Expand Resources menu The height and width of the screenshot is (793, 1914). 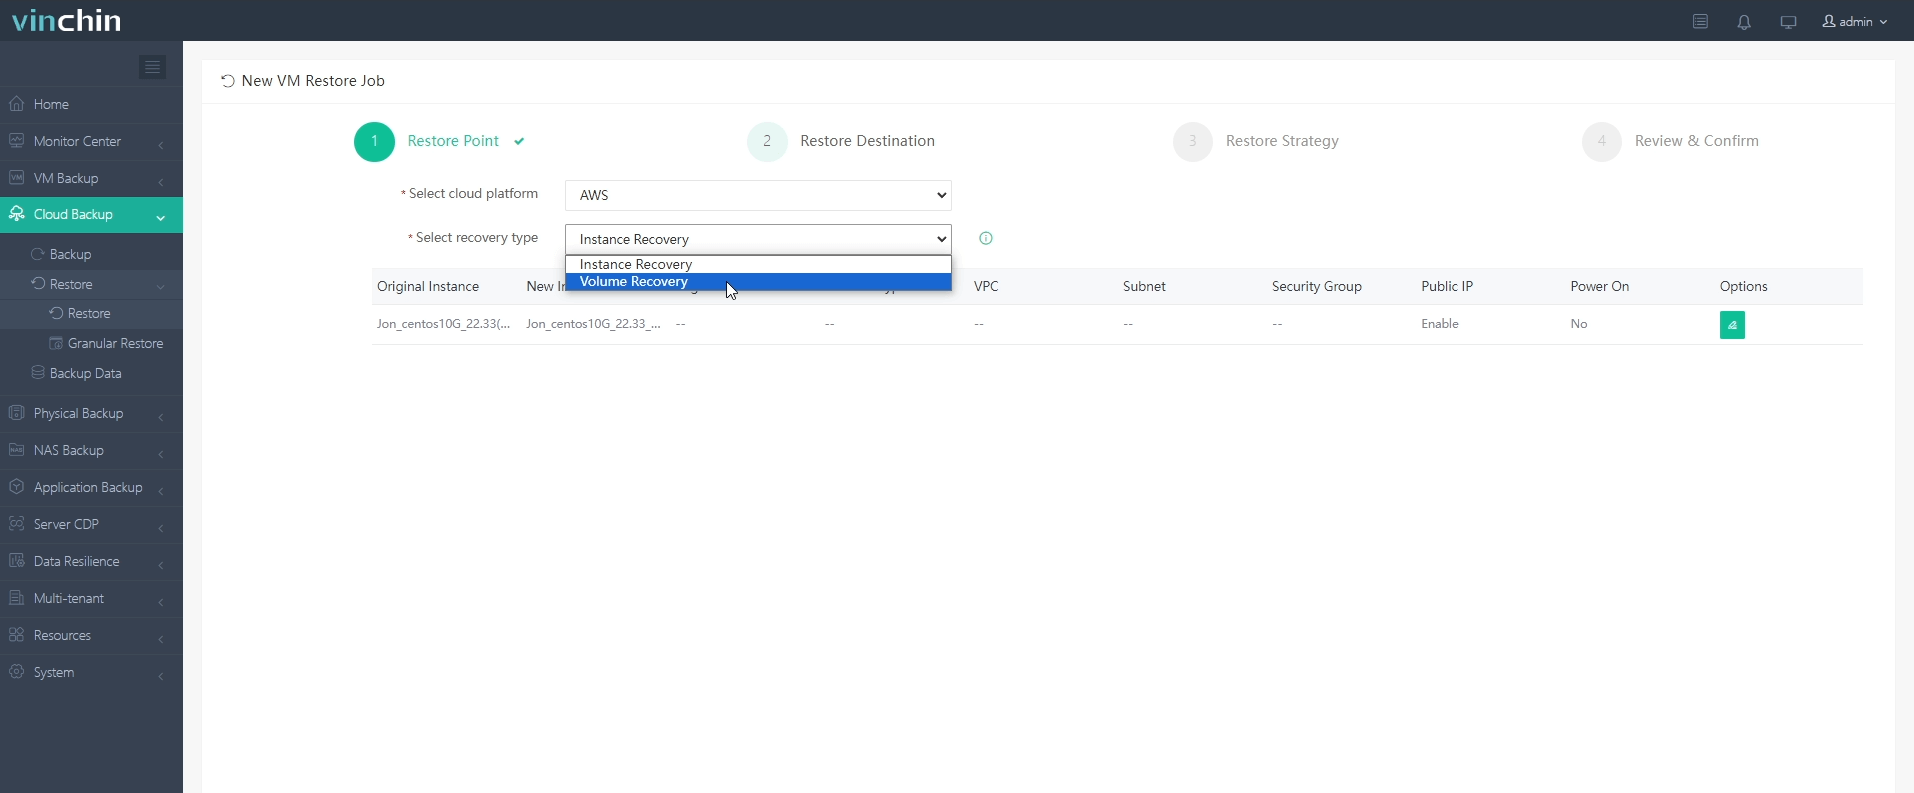pyautogui.click(x=91, y=635)
